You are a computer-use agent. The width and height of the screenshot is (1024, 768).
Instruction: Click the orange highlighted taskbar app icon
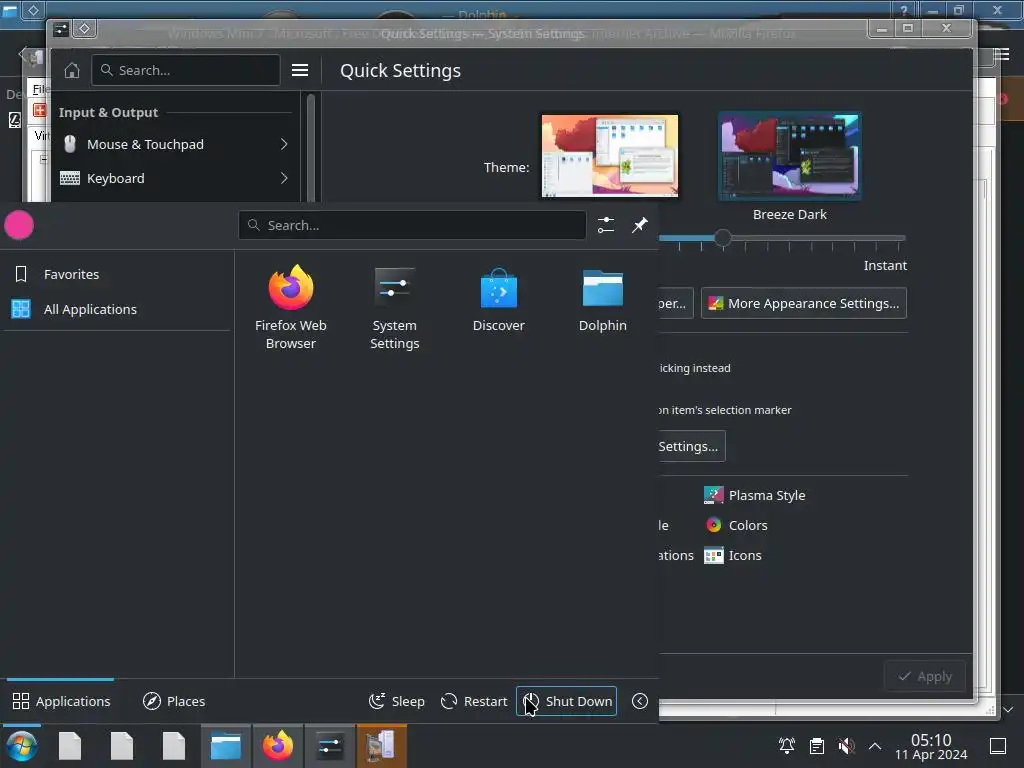(381, 746)
